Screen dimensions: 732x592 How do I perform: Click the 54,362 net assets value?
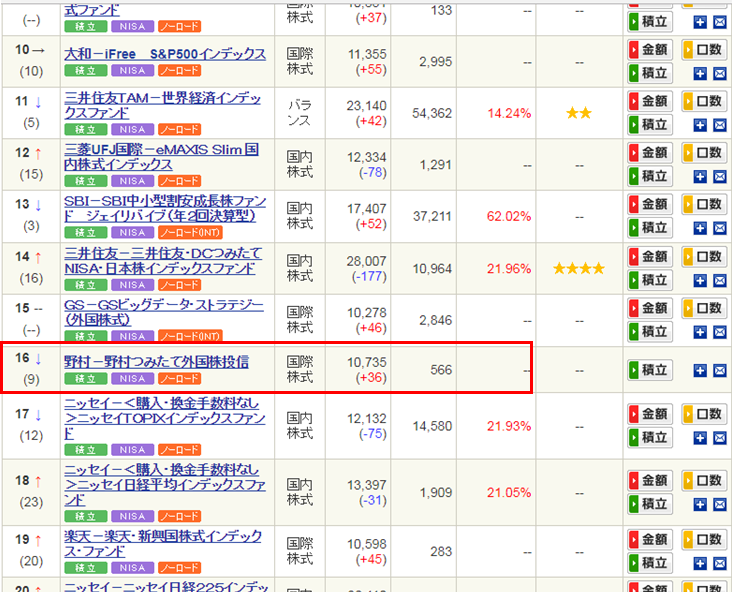point(432,113)
